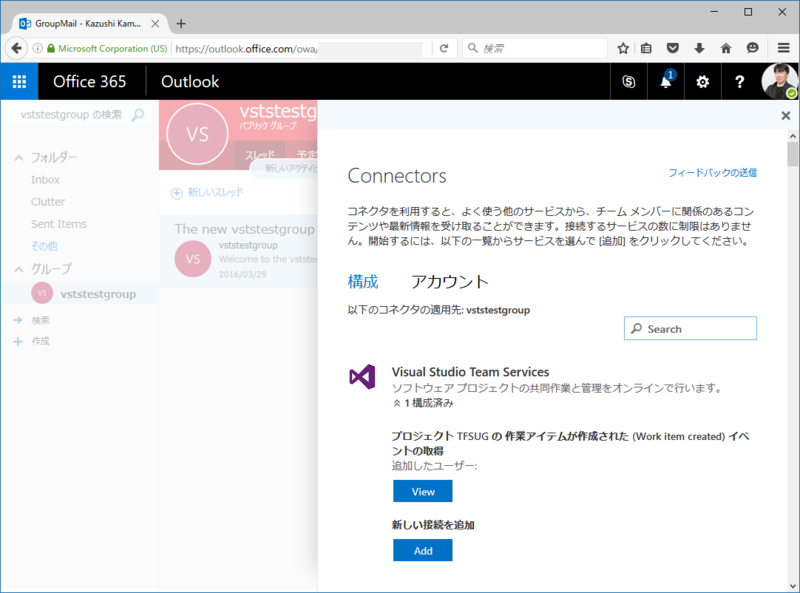Open the Clutter folder
Screen dimensions: 800x593
pos(48,202)
